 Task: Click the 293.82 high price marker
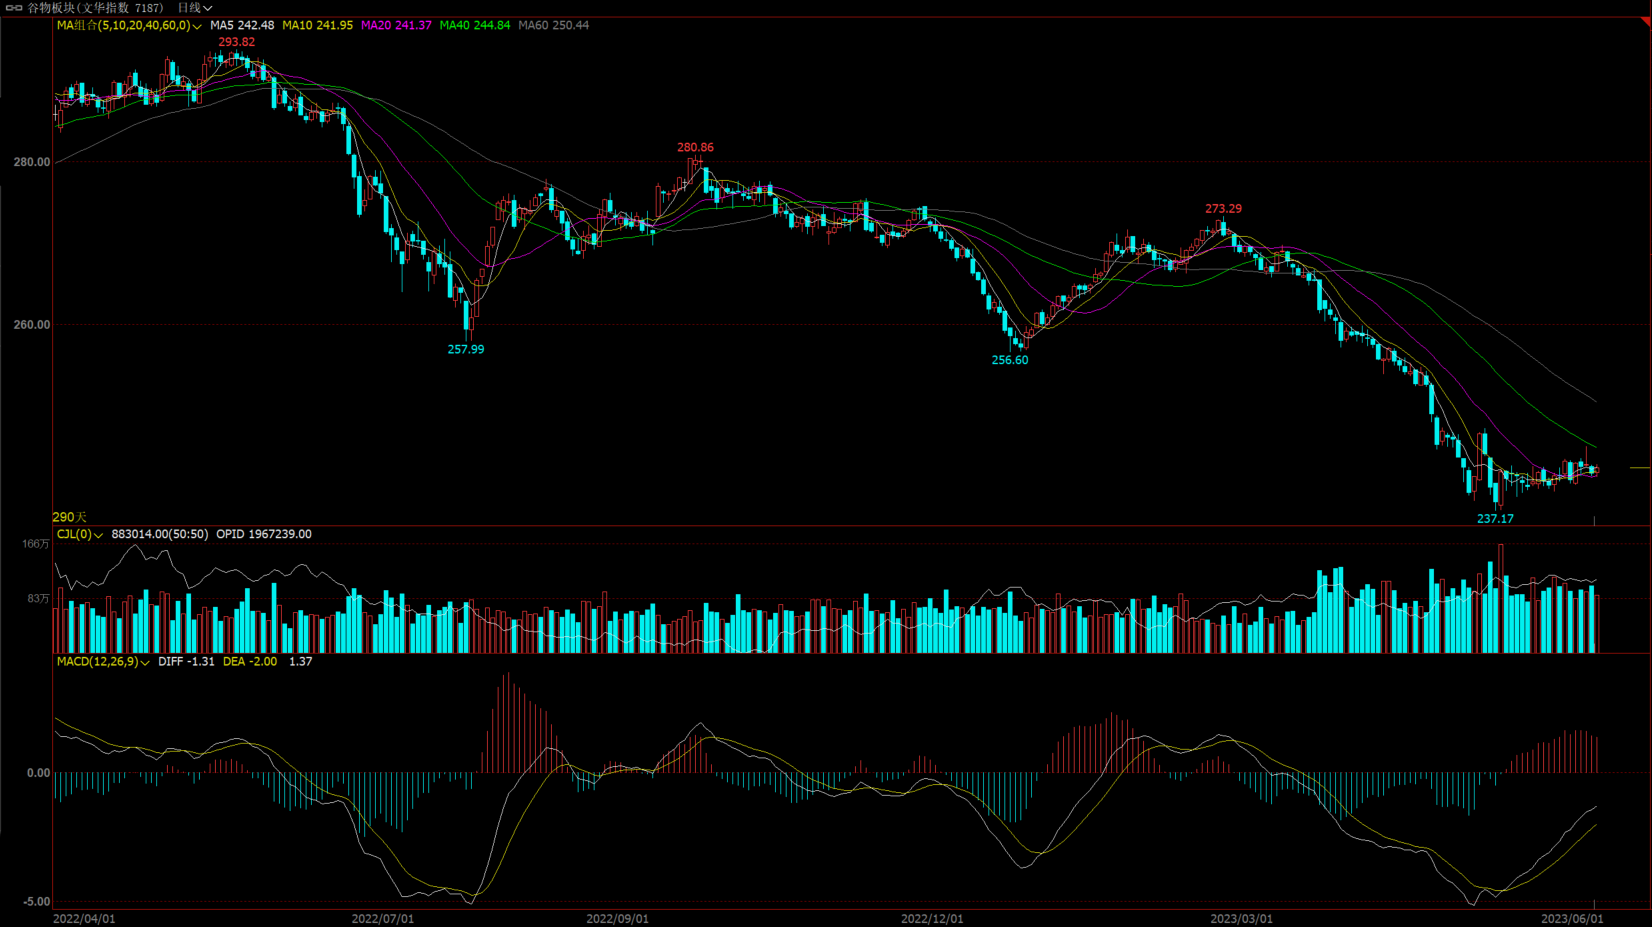point(237,42)
